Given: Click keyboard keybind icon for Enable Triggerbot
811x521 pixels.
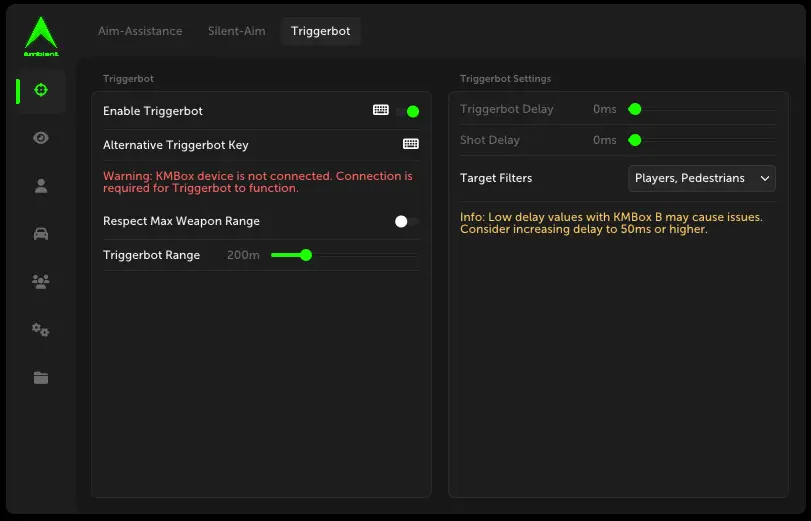Looking at the screenshot, I should coord(380,110).
